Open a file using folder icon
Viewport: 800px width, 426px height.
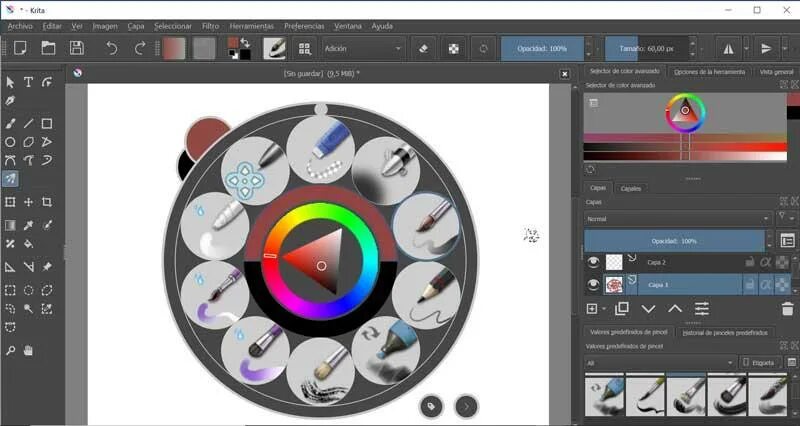click(x=48, y=48)
